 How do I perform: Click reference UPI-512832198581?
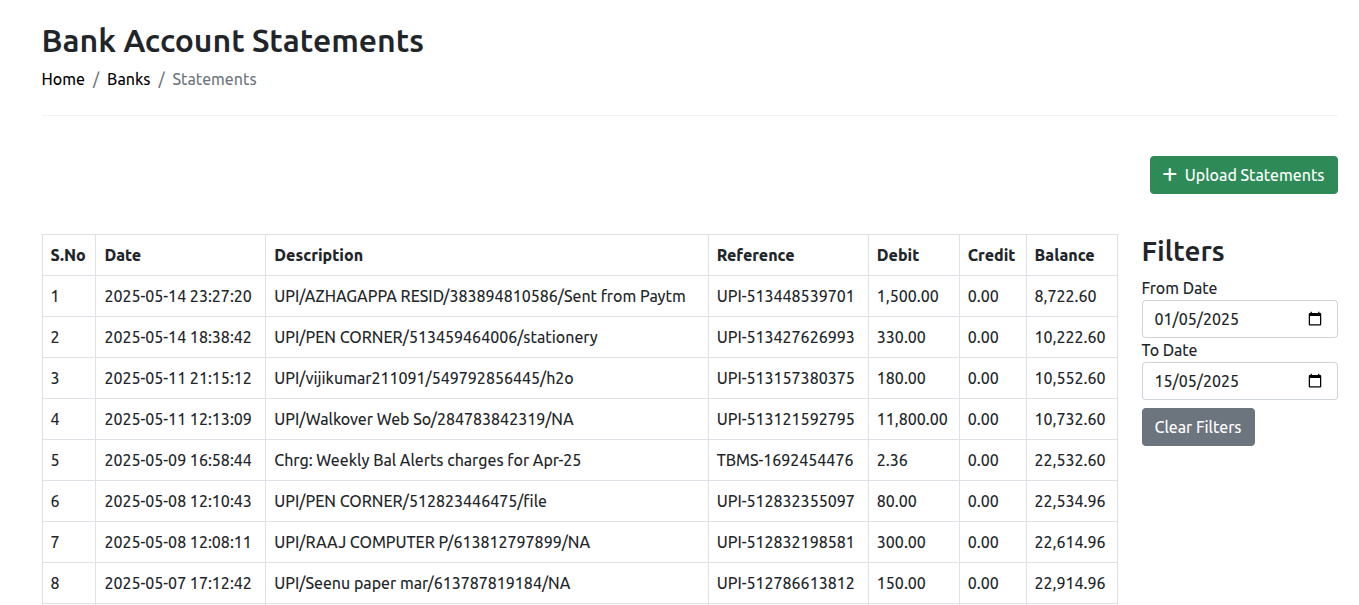pyautogui.click(x=786, y=542)
